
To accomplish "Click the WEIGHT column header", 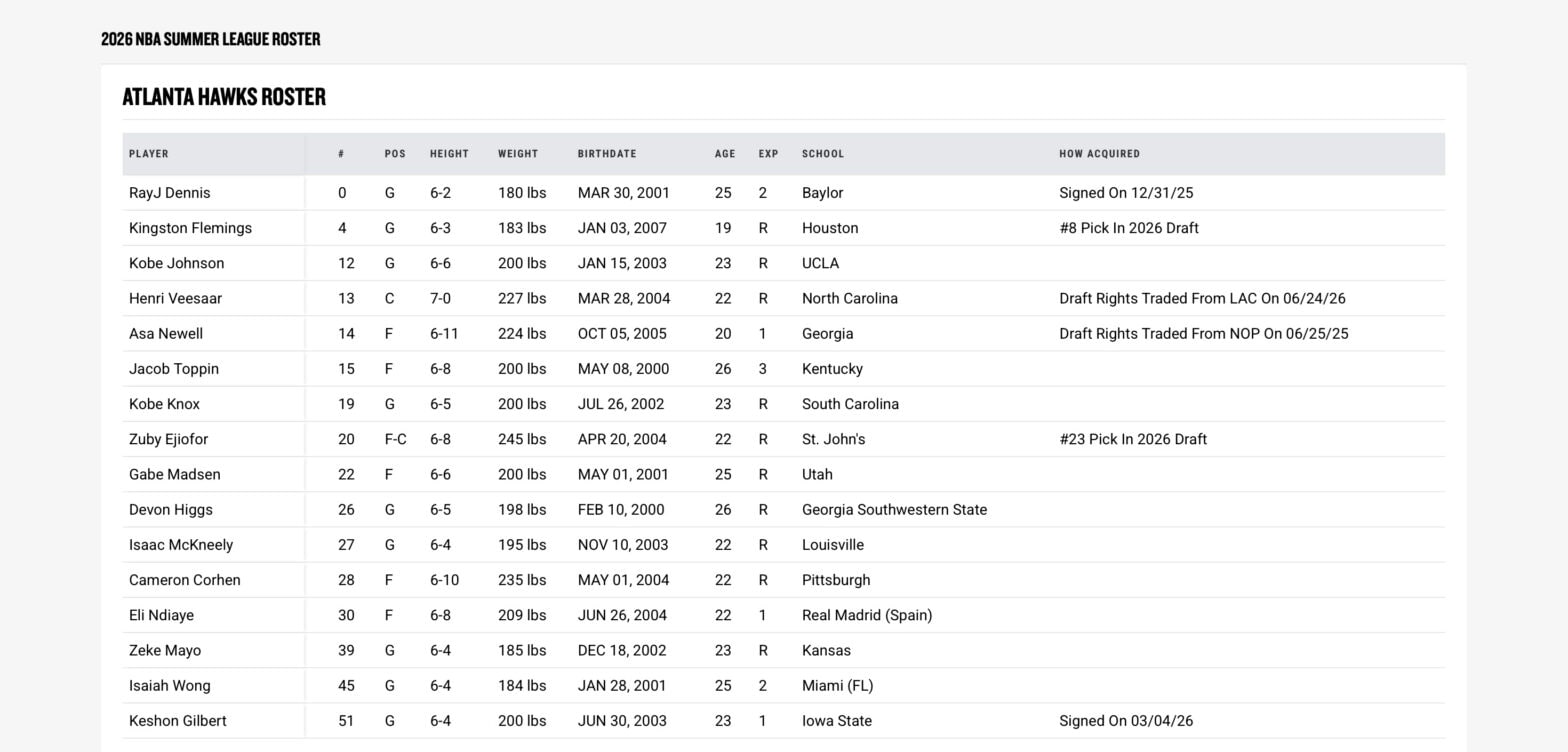I will point(518,154).
